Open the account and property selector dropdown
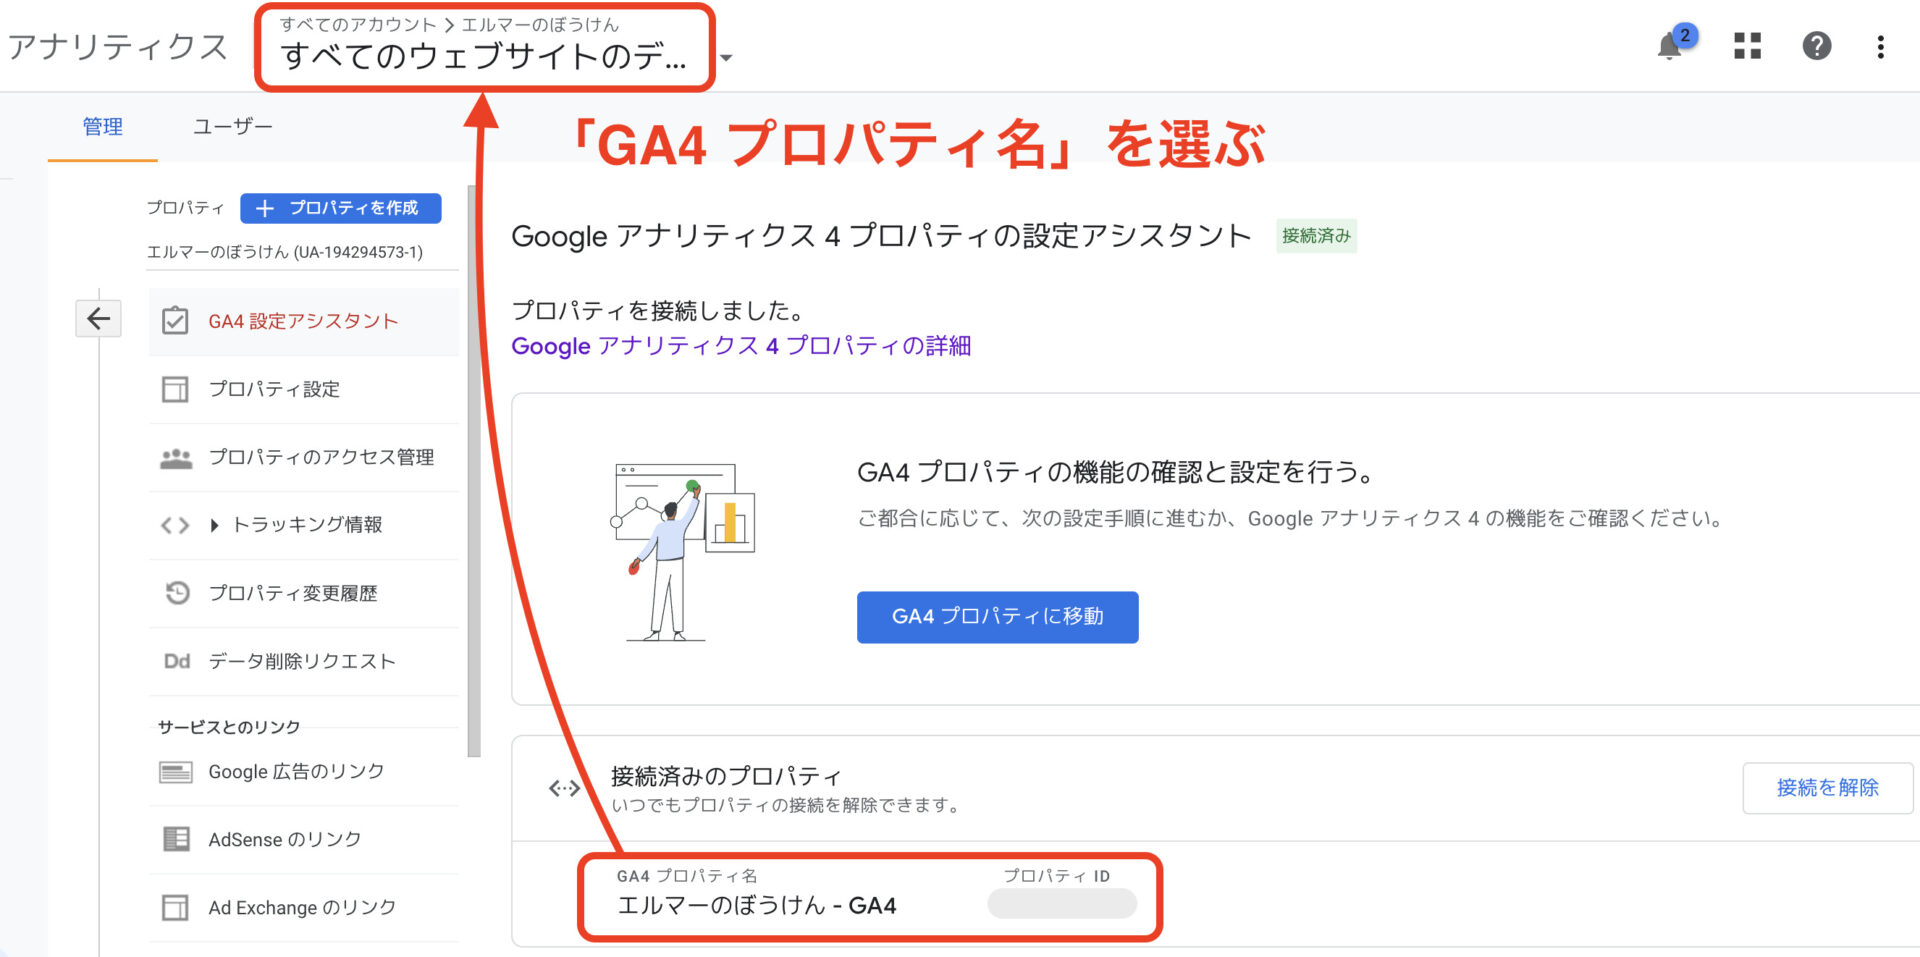The height and width of the screenshot is (957, 1920). [x=484, y=48]
